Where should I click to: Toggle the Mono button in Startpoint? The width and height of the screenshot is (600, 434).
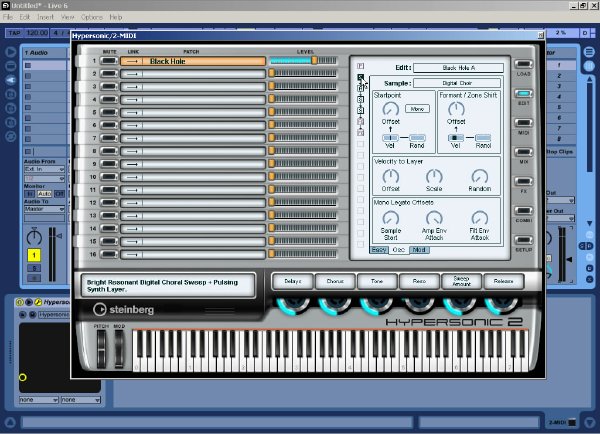417,109
